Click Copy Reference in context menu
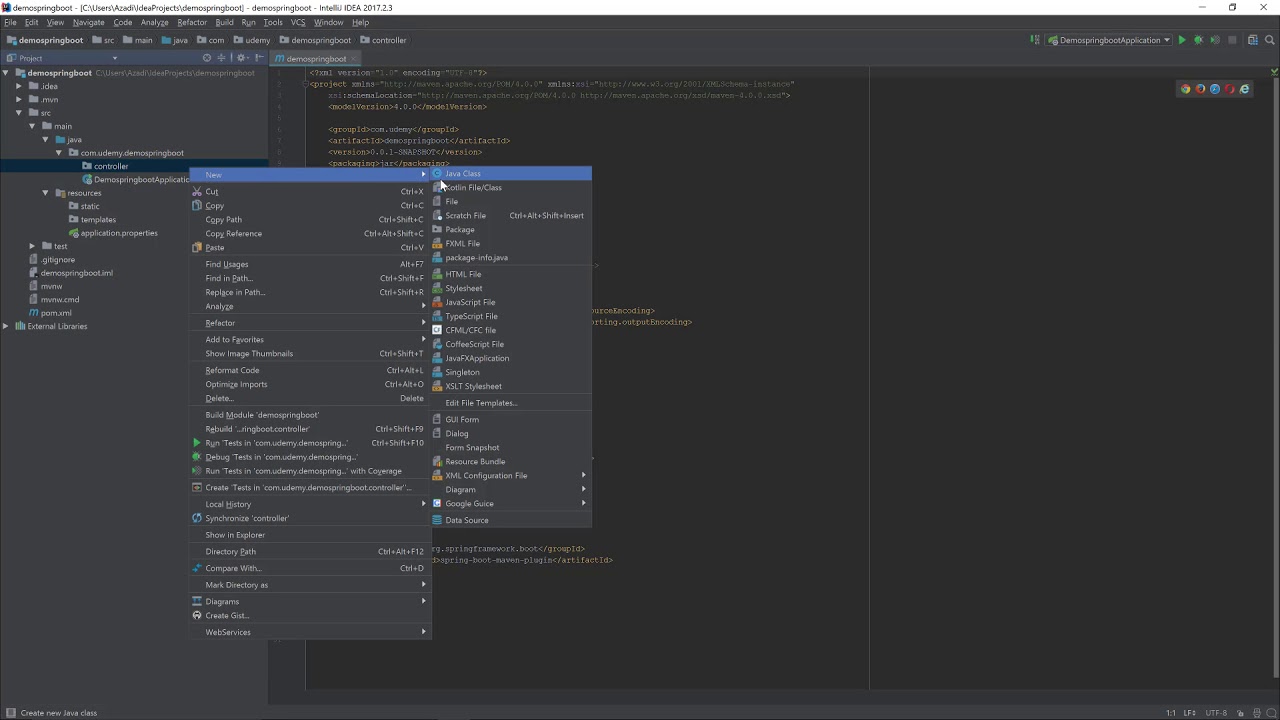Viewport: 1280px width, 720px height. [310, 234]
